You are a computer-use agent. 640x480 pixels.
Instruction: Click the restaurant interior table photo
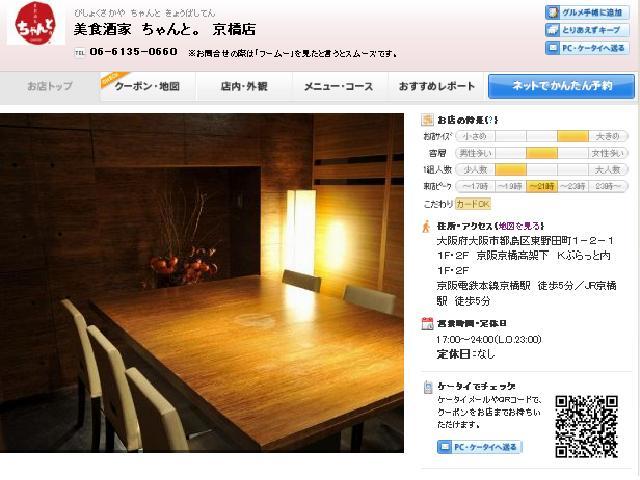point(202,282)
